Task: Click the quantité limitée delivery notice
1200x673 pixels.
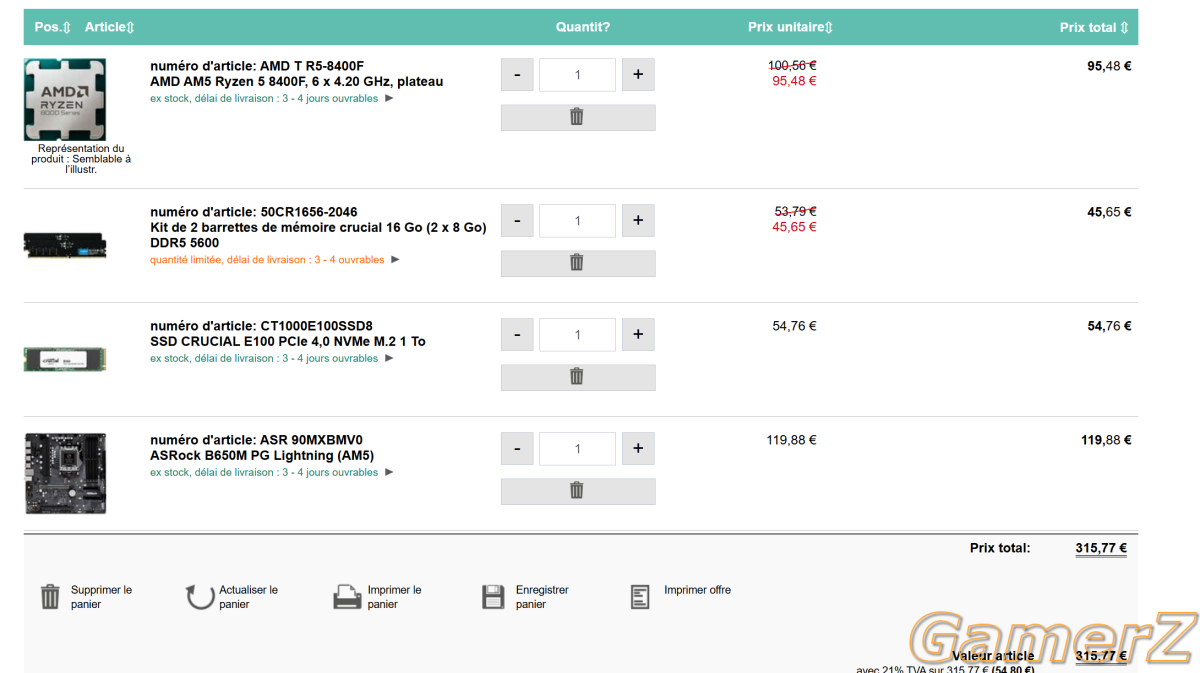Action: click(x=267, y=260)
